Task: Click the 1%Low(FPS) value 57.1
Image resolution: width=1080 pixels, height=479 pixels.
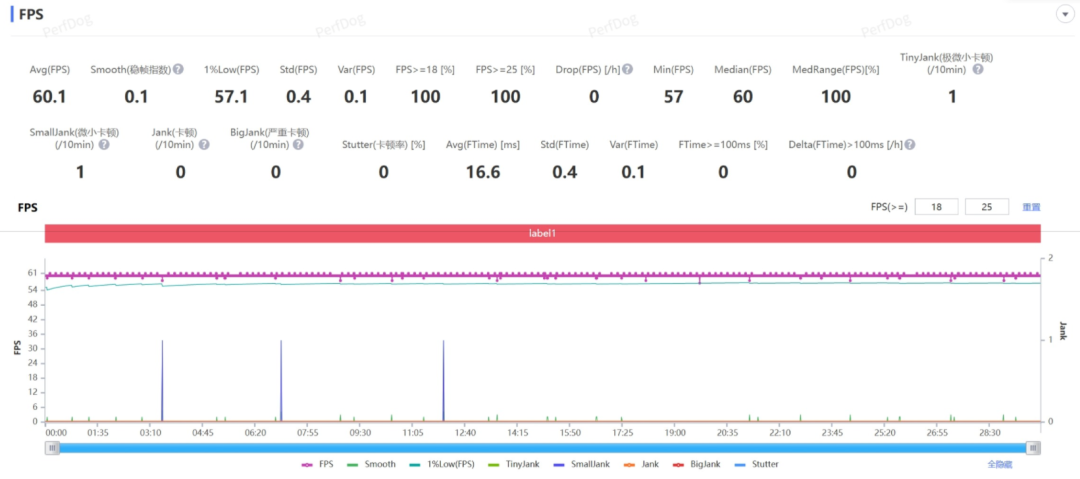Action: pyautogui.click(x=231, y=96)
